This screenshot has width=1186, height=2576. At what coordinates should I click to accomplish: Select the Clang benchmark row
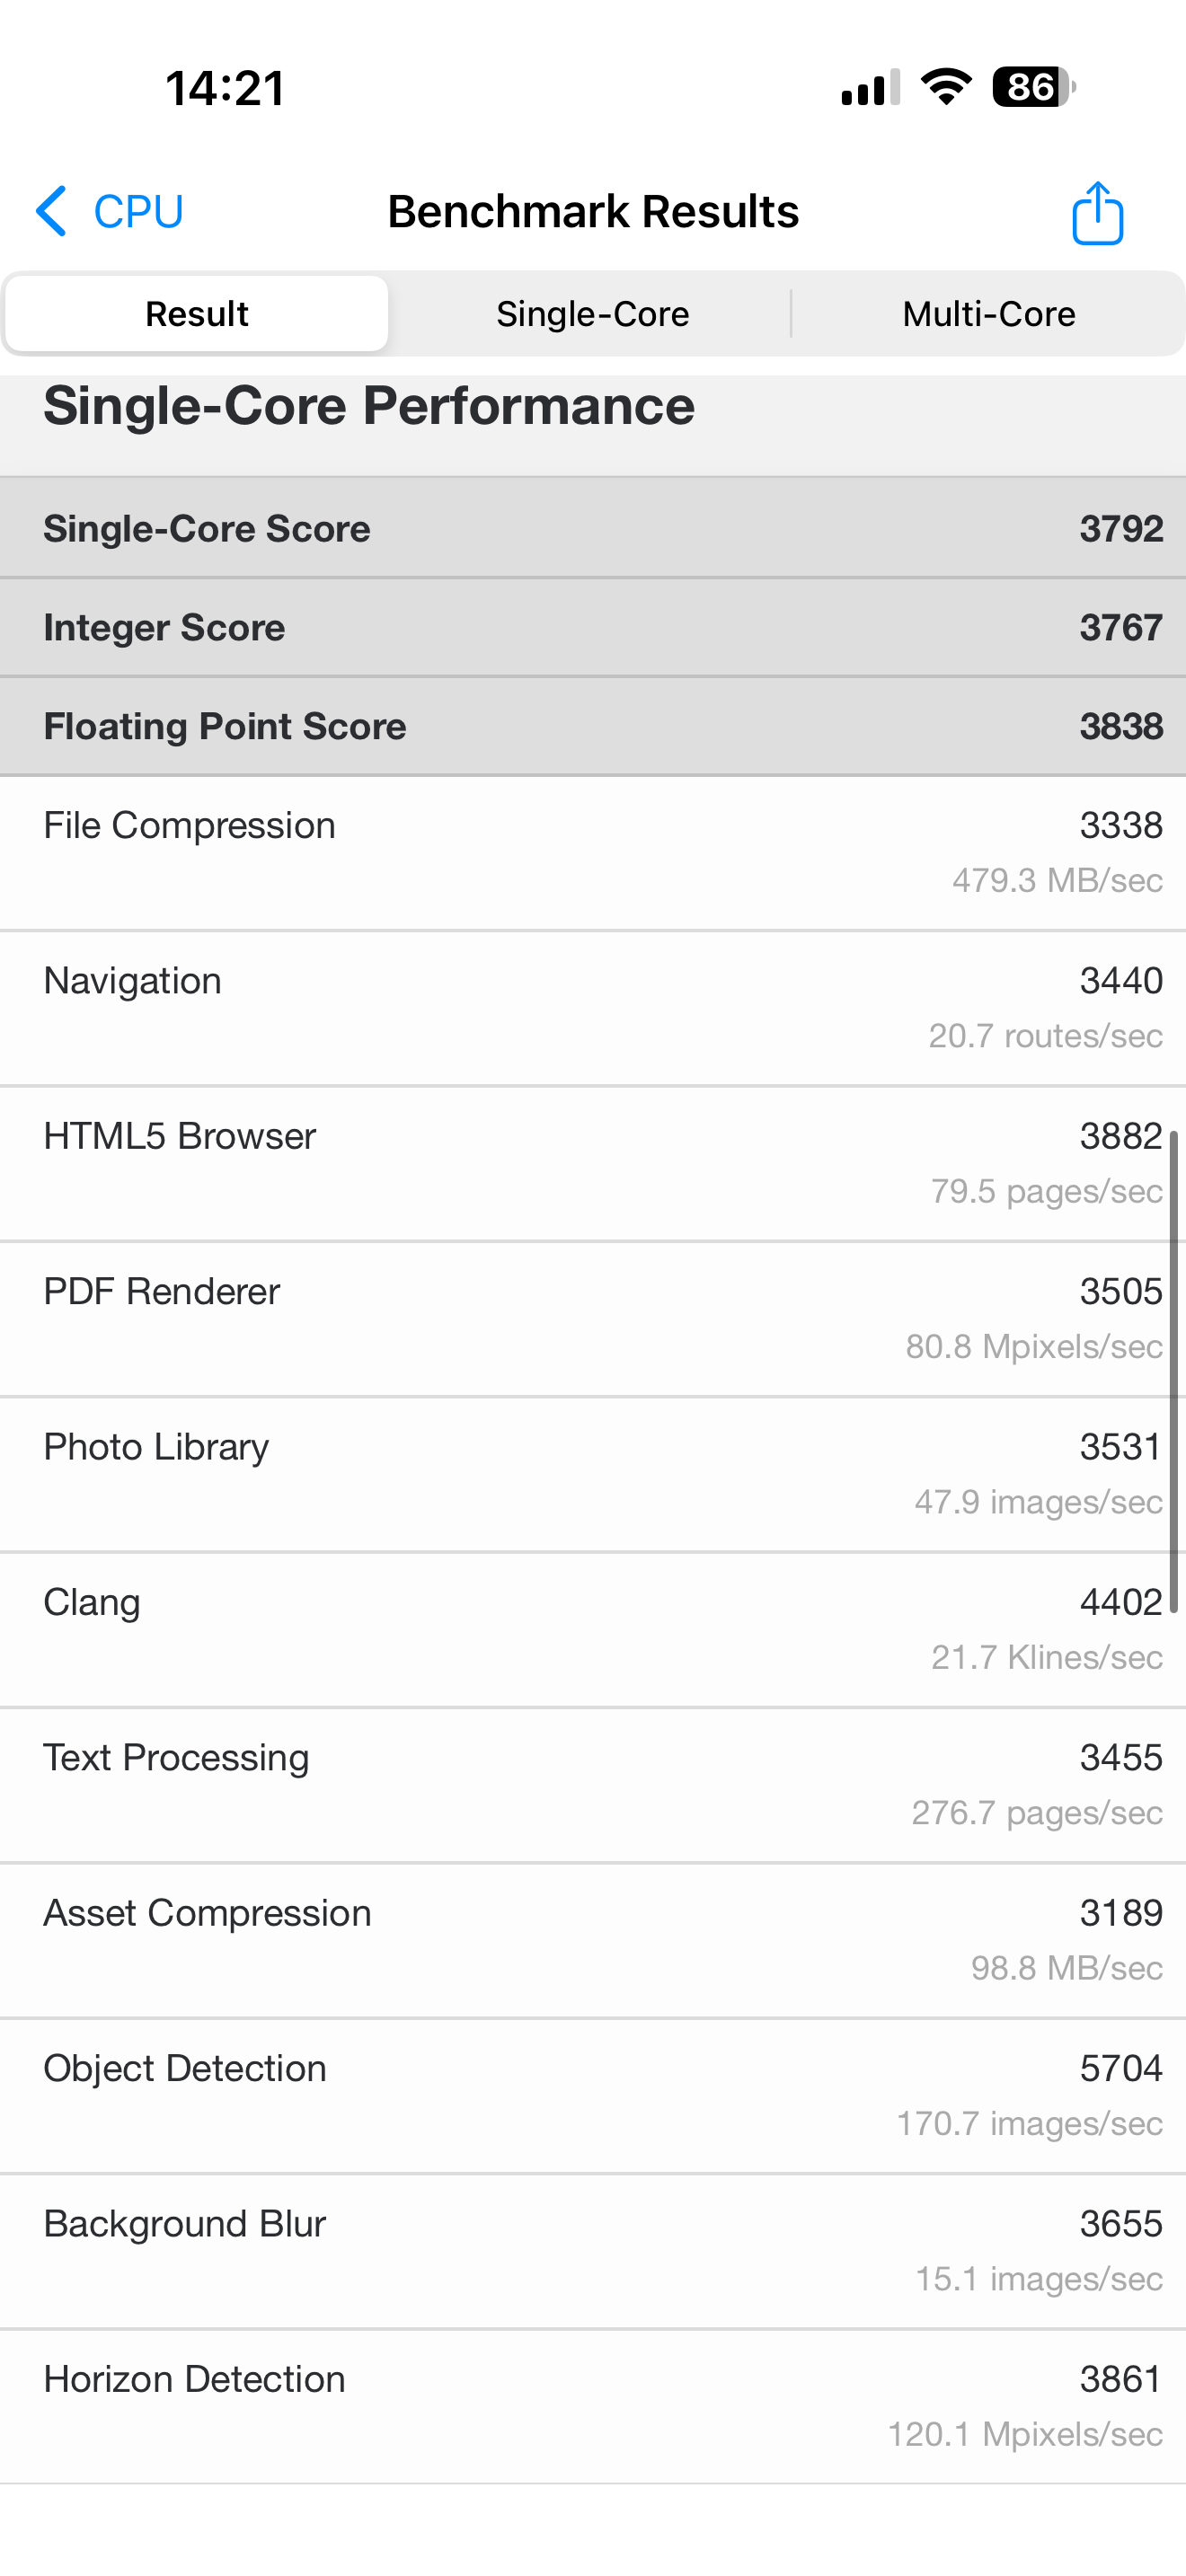coord(593,1629)
